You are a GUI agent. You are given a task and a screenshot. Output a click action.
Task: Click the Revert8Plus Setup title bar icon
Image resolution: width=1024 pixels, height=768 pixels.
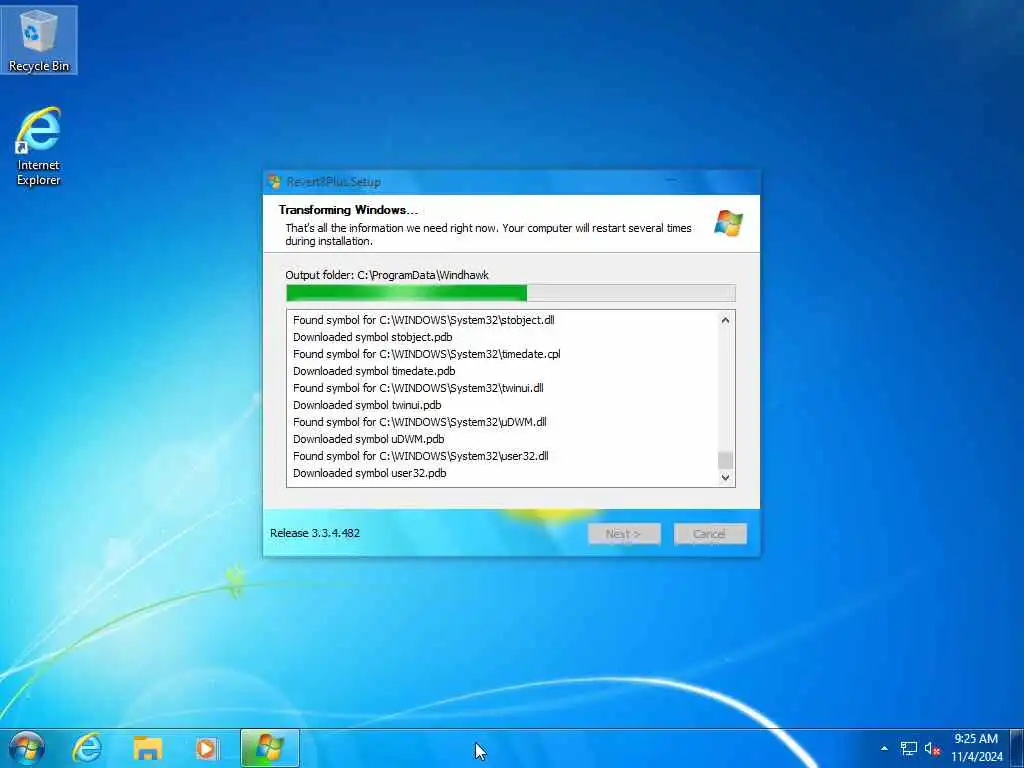tap(275, 182)
